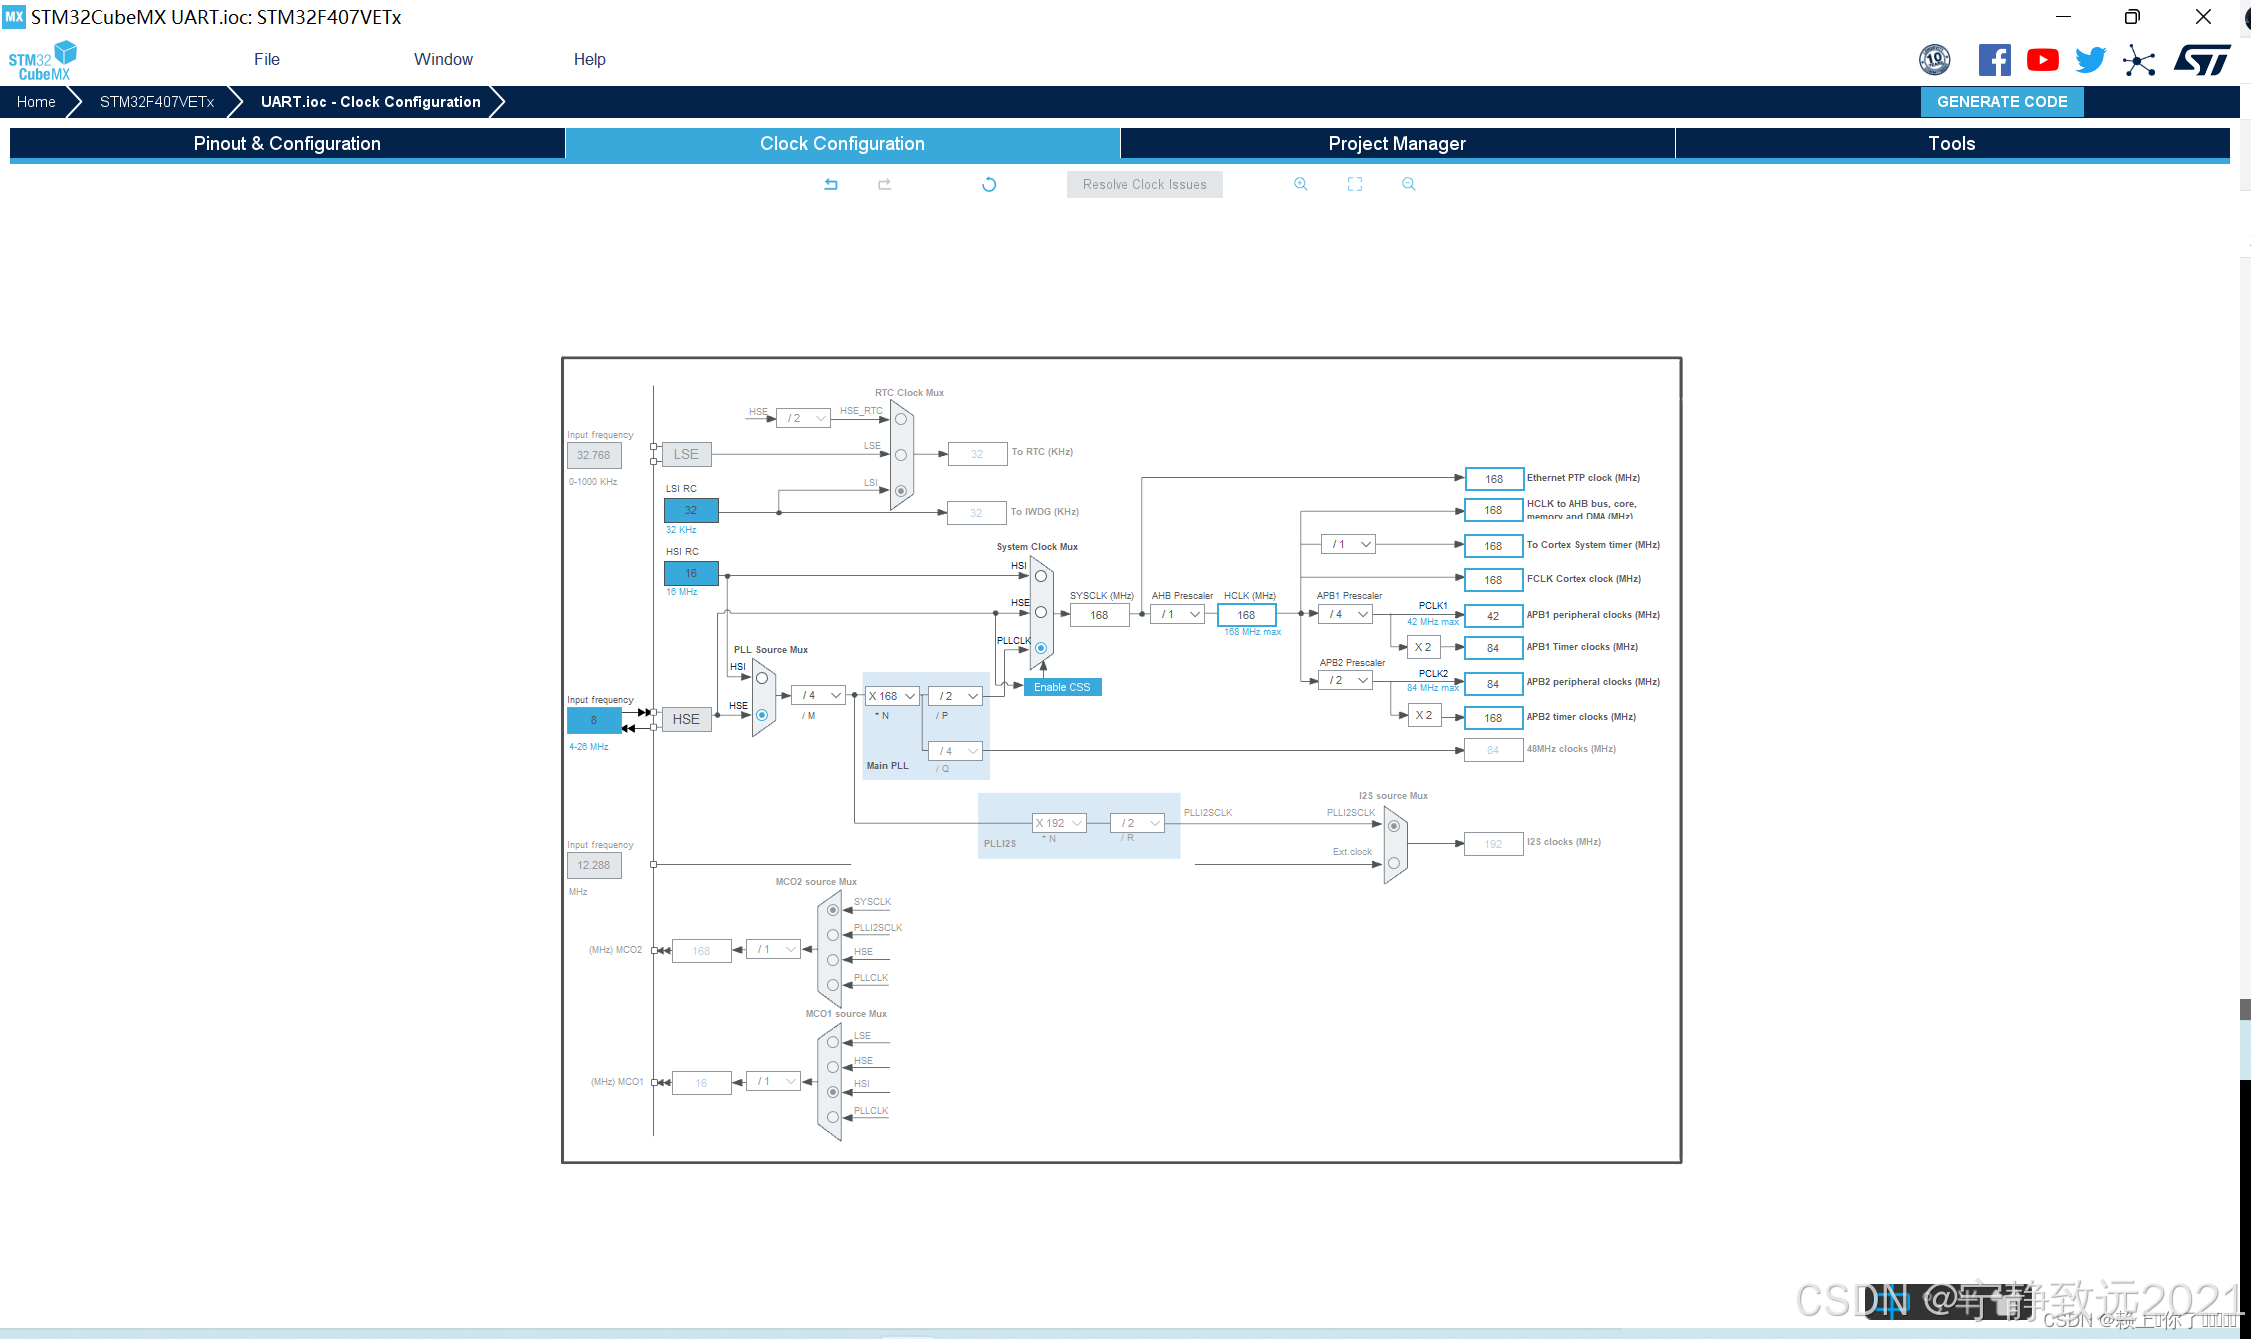Select HSE in the System Clock Mux
The image size is (2251, 1339).
(1041, 612)
